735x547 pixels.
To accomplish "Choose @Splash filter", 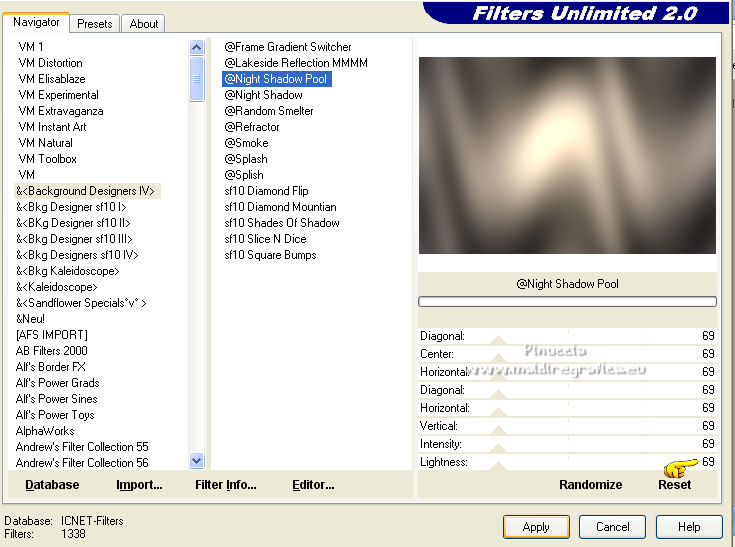I will tap(246, 159).
